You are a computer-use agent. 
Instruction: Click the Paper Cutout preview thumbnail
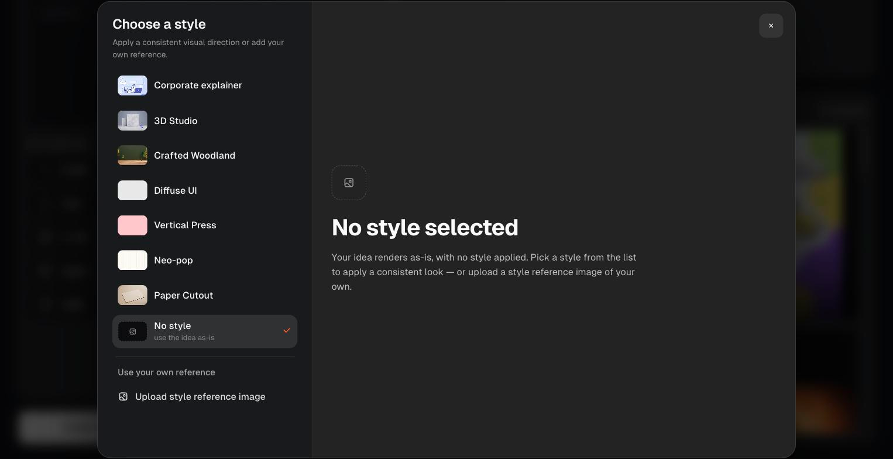pos(132,295)
